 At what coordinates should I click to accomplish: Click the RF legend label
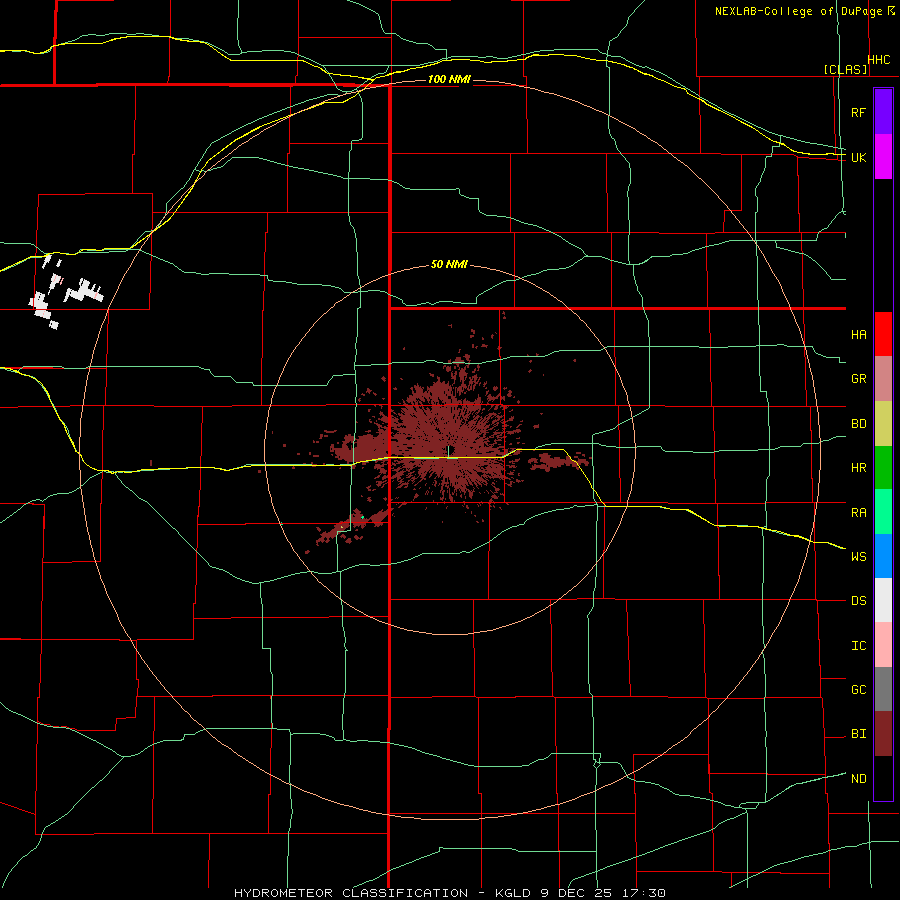(858, 112)
